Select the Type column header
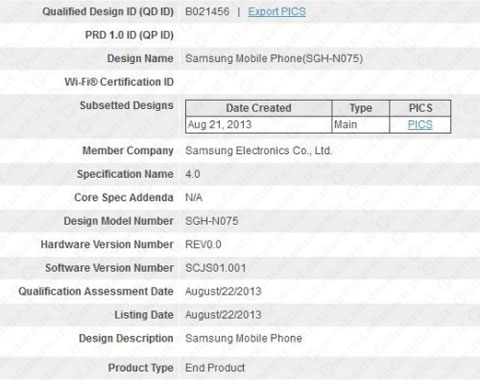480x380 pixels. (361, 108)
